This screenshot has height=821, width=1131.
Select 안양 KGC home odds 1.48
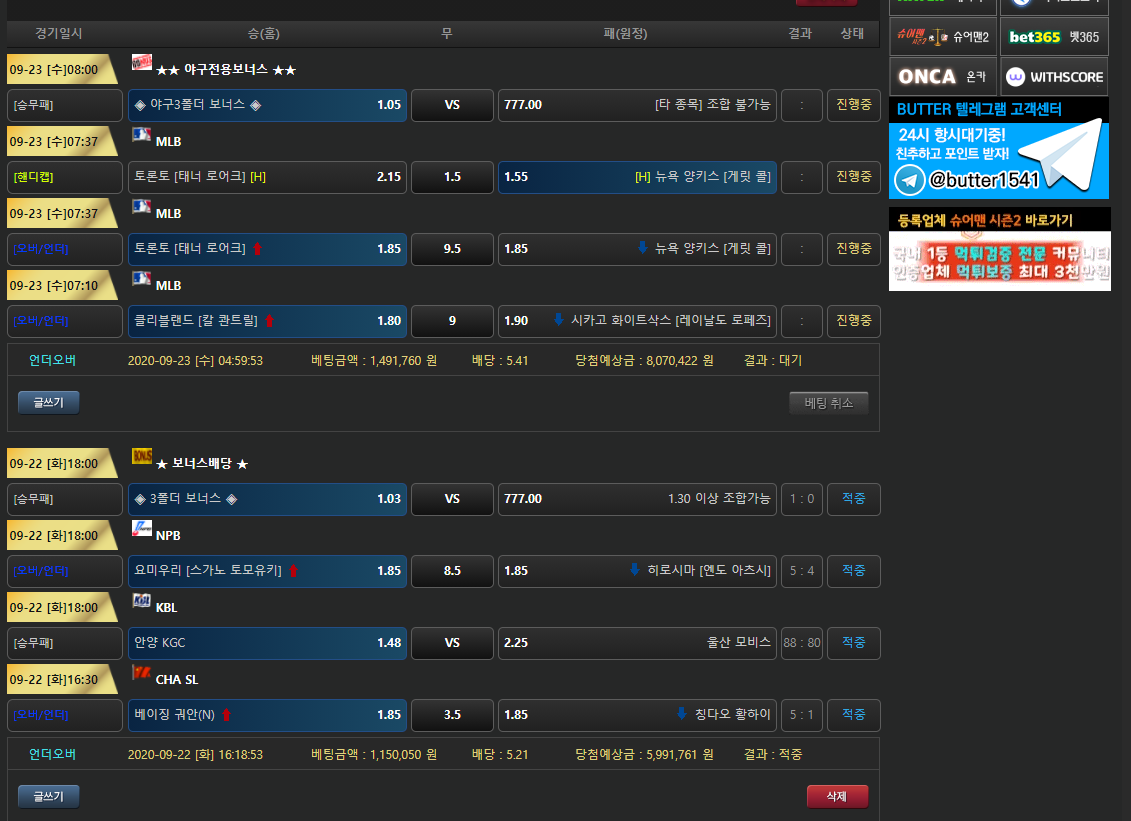(267, 643)
